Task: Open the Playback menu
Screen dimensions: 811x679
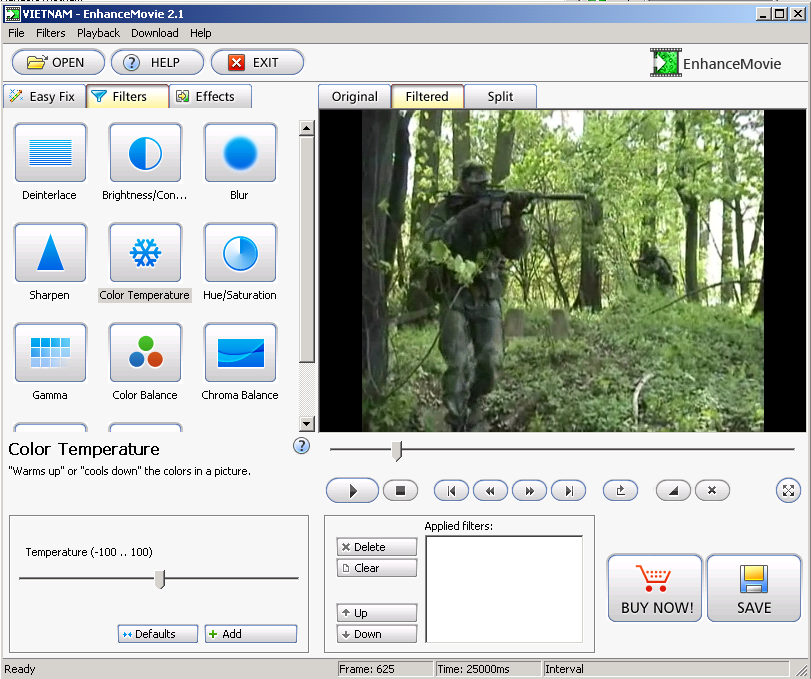Action: (98, 33)
